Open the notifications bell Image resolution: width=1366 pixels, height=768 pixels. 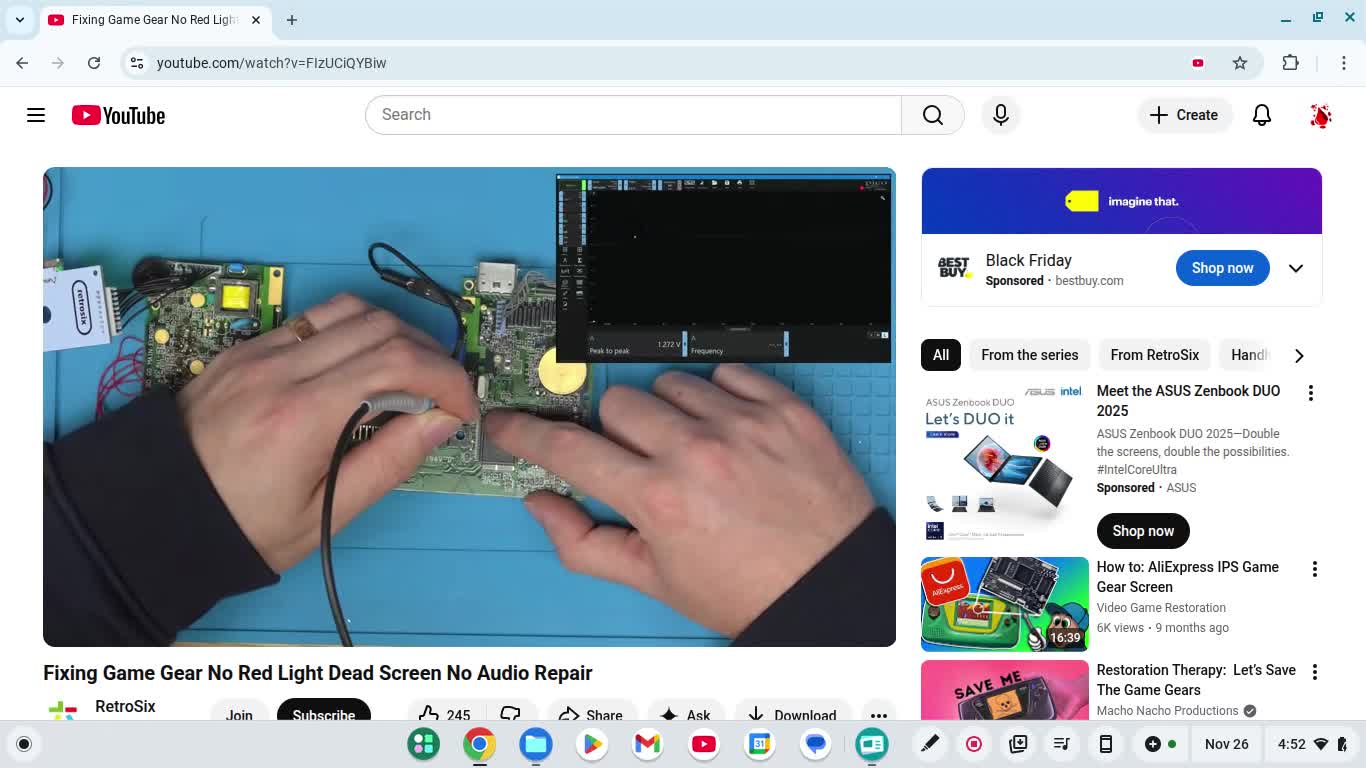coord(1262,115)
